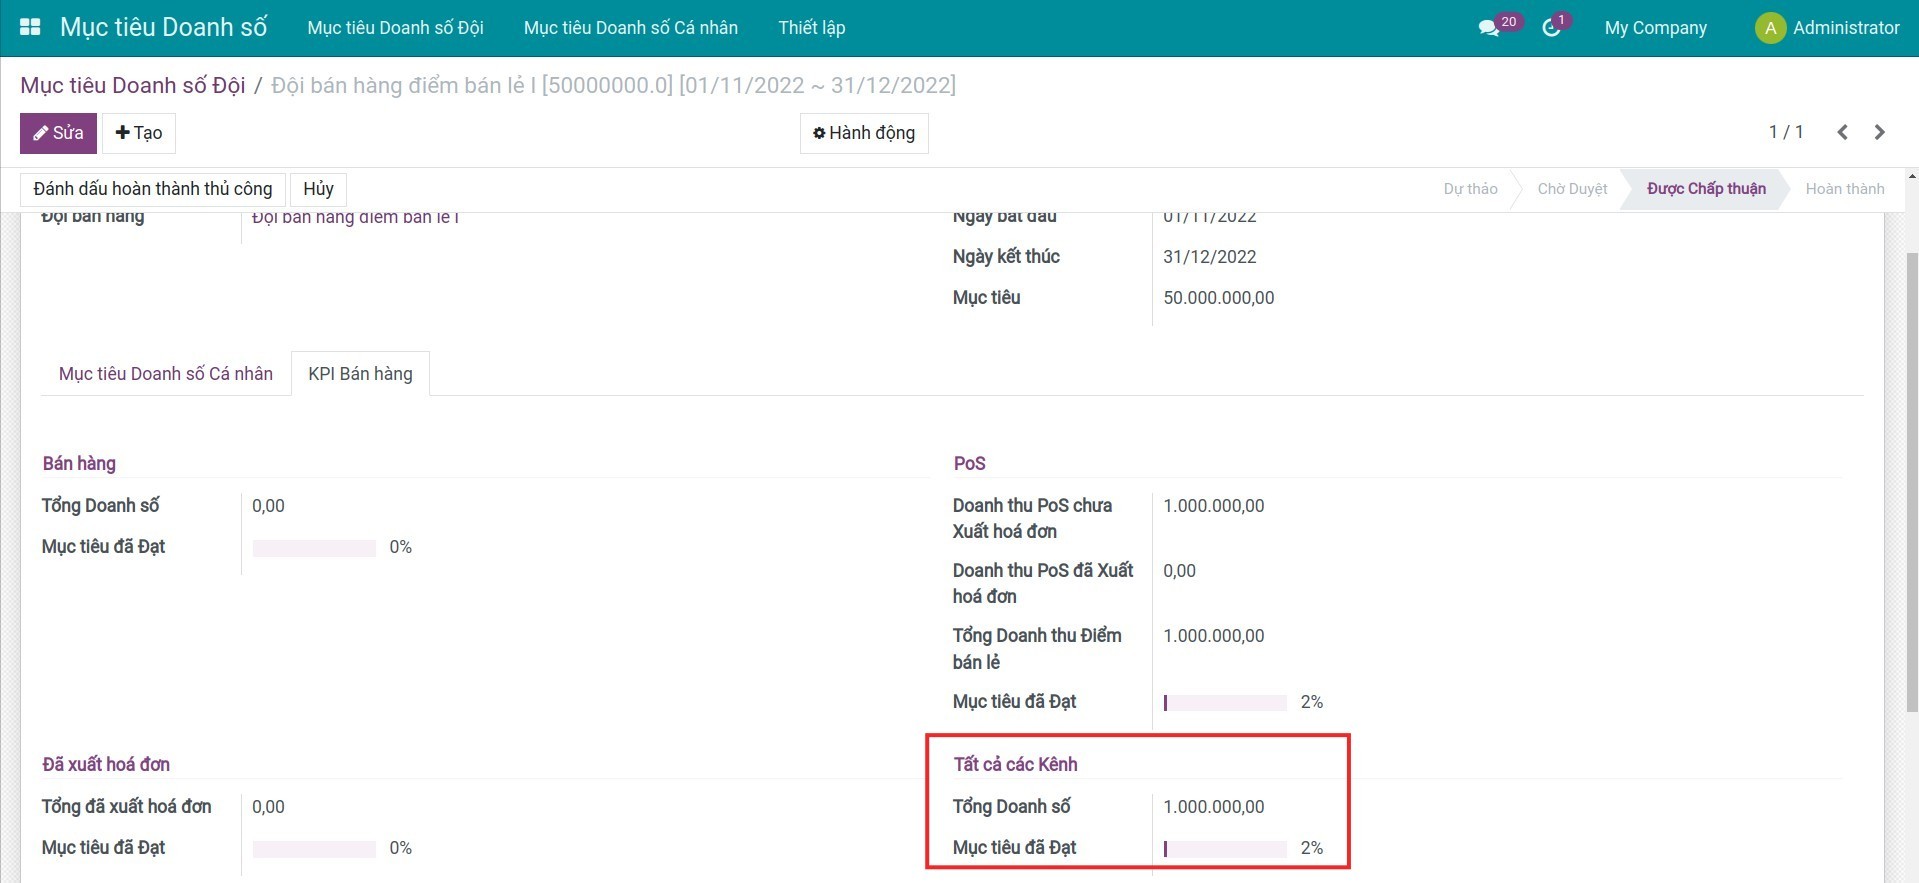Click the PoS Mục tiêu đã Đạt progress bar
This screenshot has height=883, width=1919.
pyautogui.click(x=1225, y=703)
